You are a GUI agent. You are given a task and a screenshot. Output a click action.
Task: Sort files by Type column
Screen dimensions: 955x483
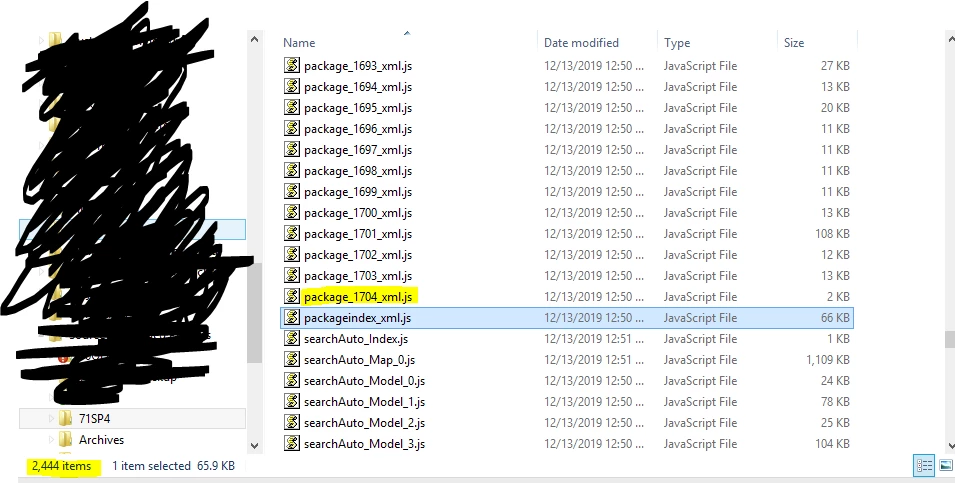(677, 43)
